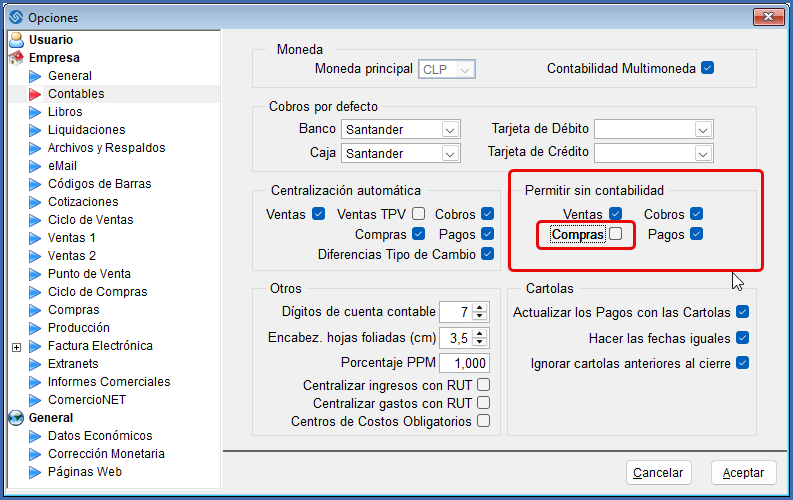This screenshot has height=500, width=793.
Task: Open Informes Comerciales options
Action: click(109, 382)
